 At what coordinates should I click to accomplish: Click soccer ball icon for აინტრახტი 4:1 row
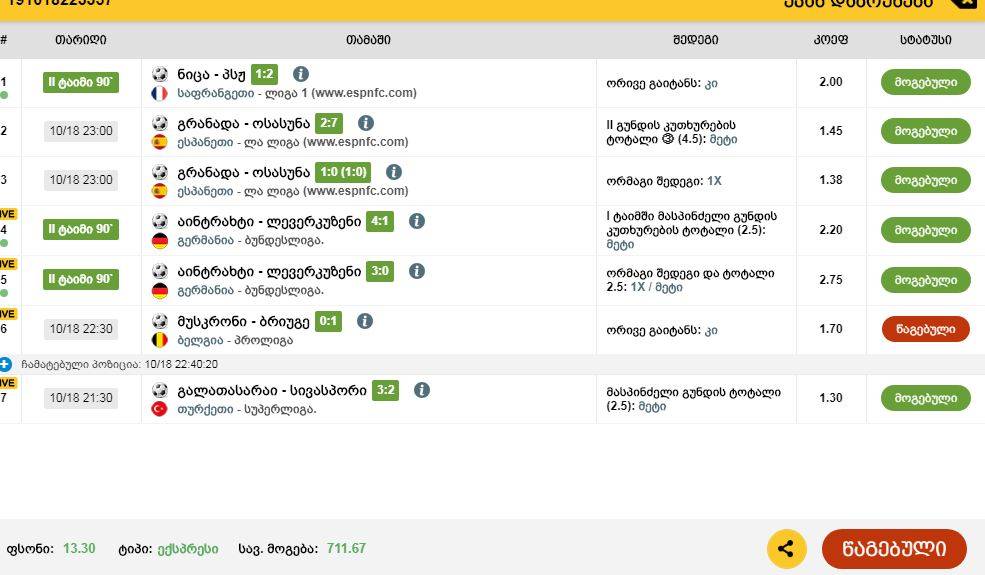click(160, 221)
